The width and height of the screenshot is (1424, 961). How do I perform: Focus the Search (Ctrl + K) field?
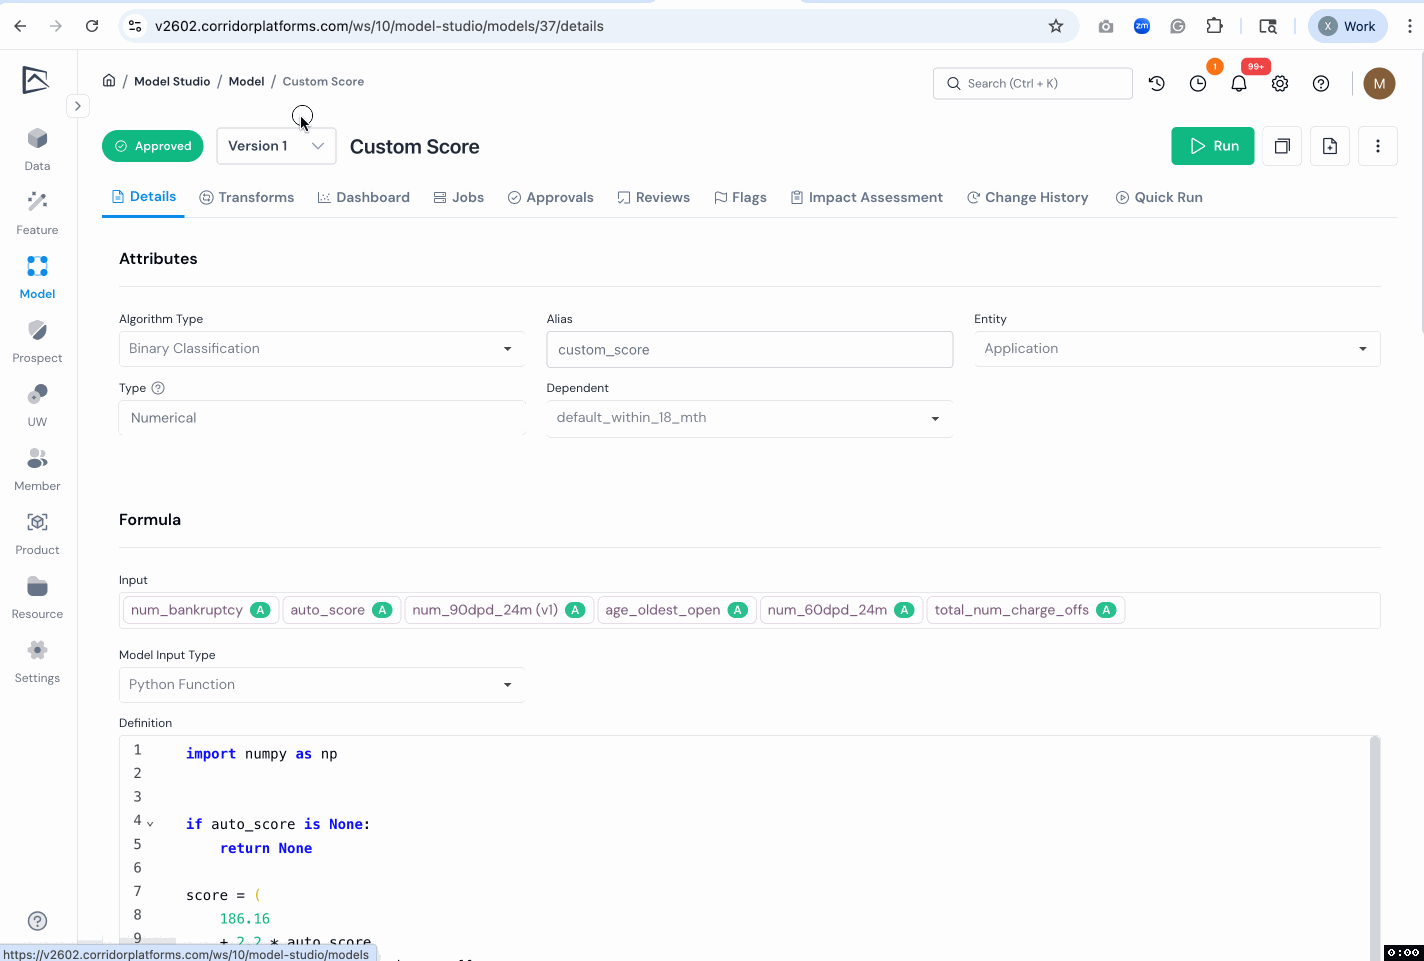(x=1033, y=84)
